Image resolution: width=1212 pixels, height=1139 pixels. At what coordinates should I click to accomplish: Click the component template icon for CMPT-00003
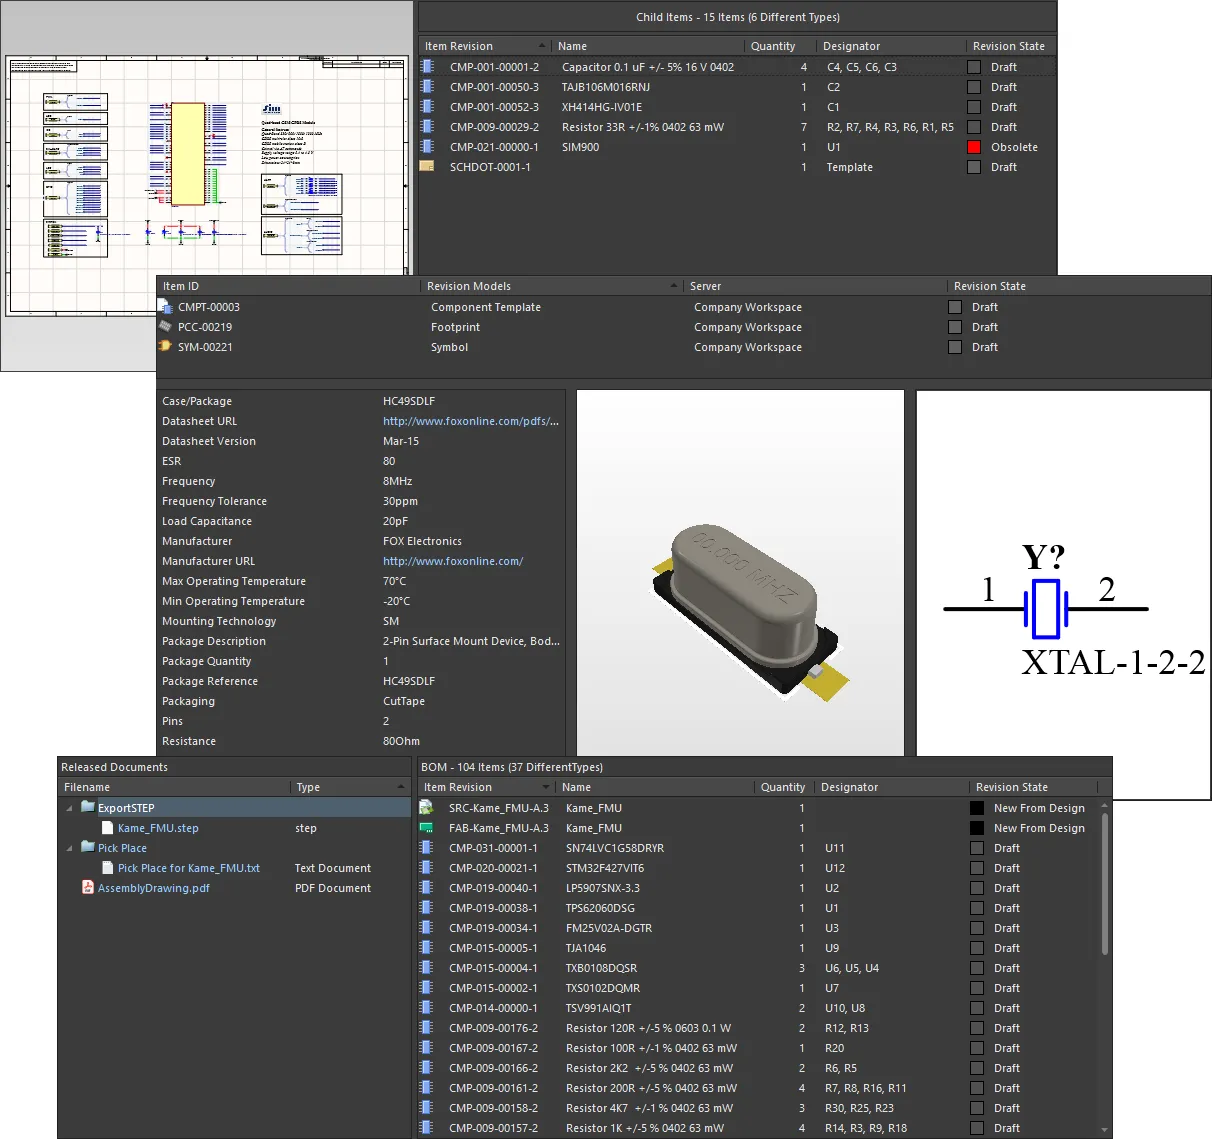point(166,307)
